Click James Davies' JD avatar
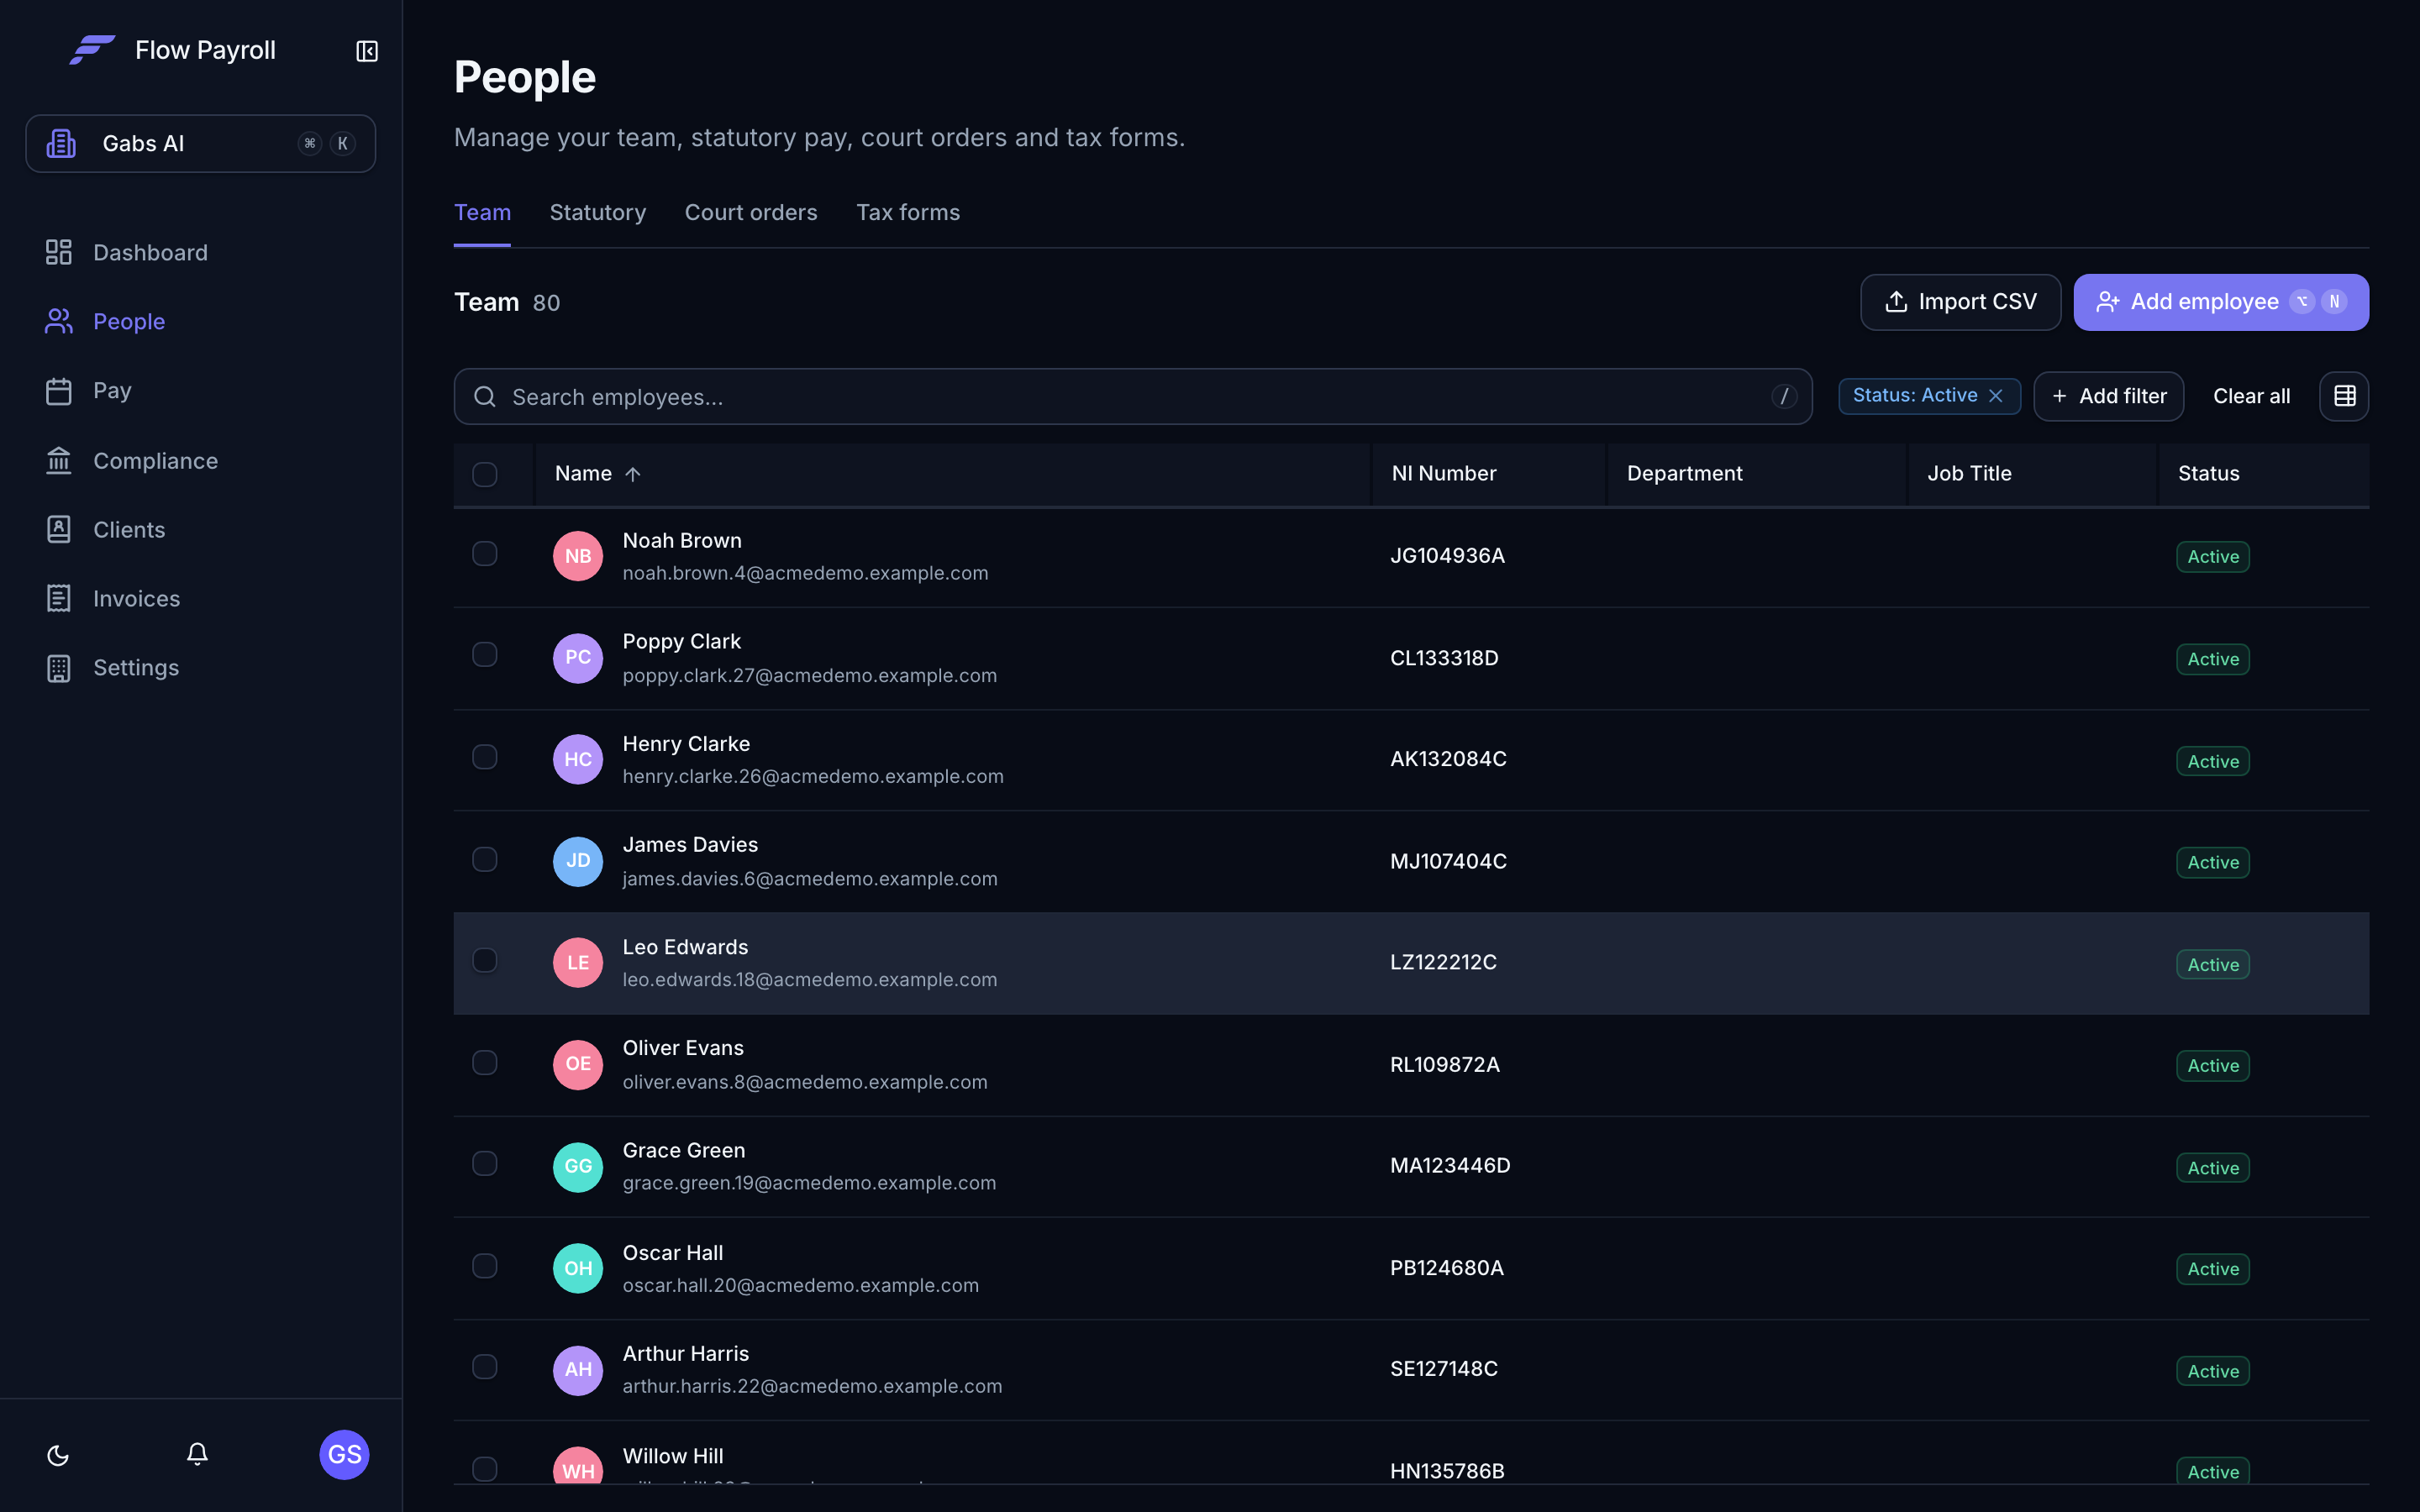Screen dimensions: 2420x1512 (x=578, y=861)
